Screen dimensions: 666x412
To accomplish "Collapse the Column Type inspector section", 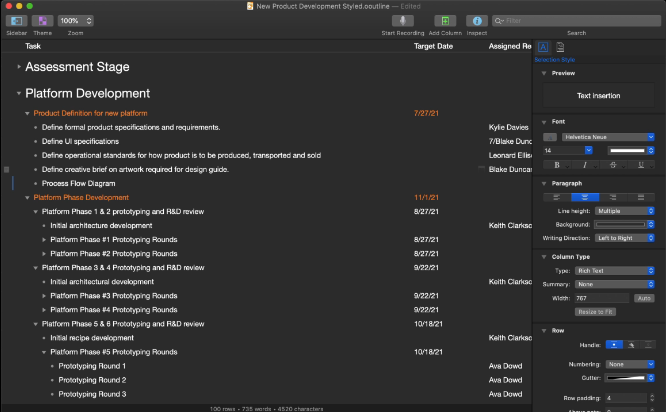I will coord(544,257).
